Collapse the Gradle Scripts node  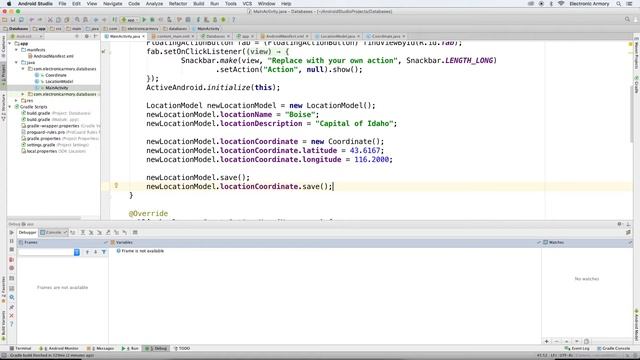pos(10,107)
